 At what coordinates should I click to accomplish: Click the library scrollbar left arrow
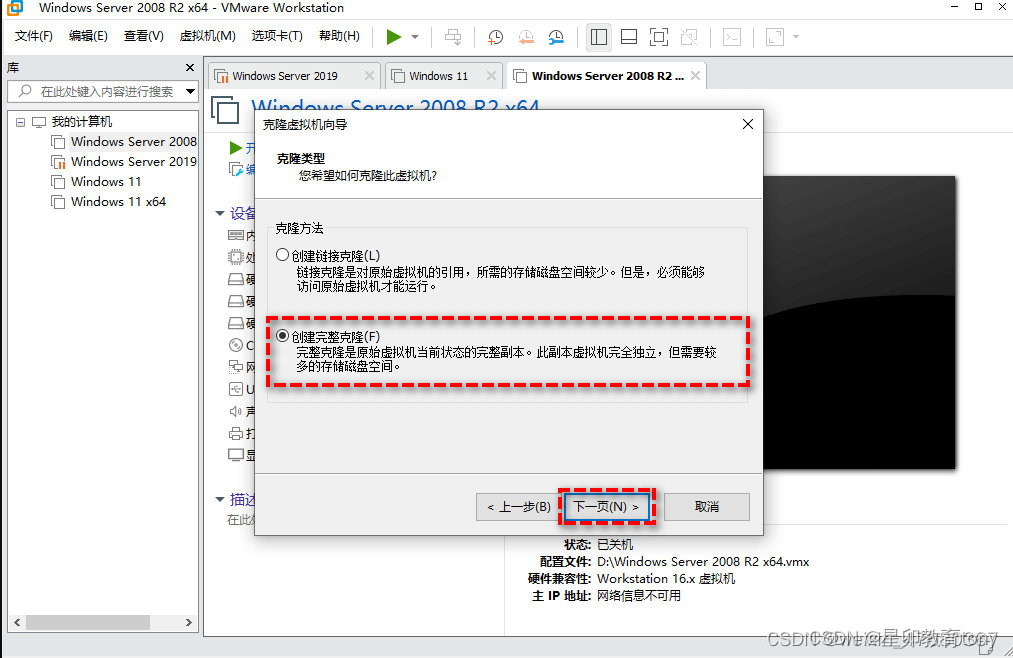click(17, 622)
